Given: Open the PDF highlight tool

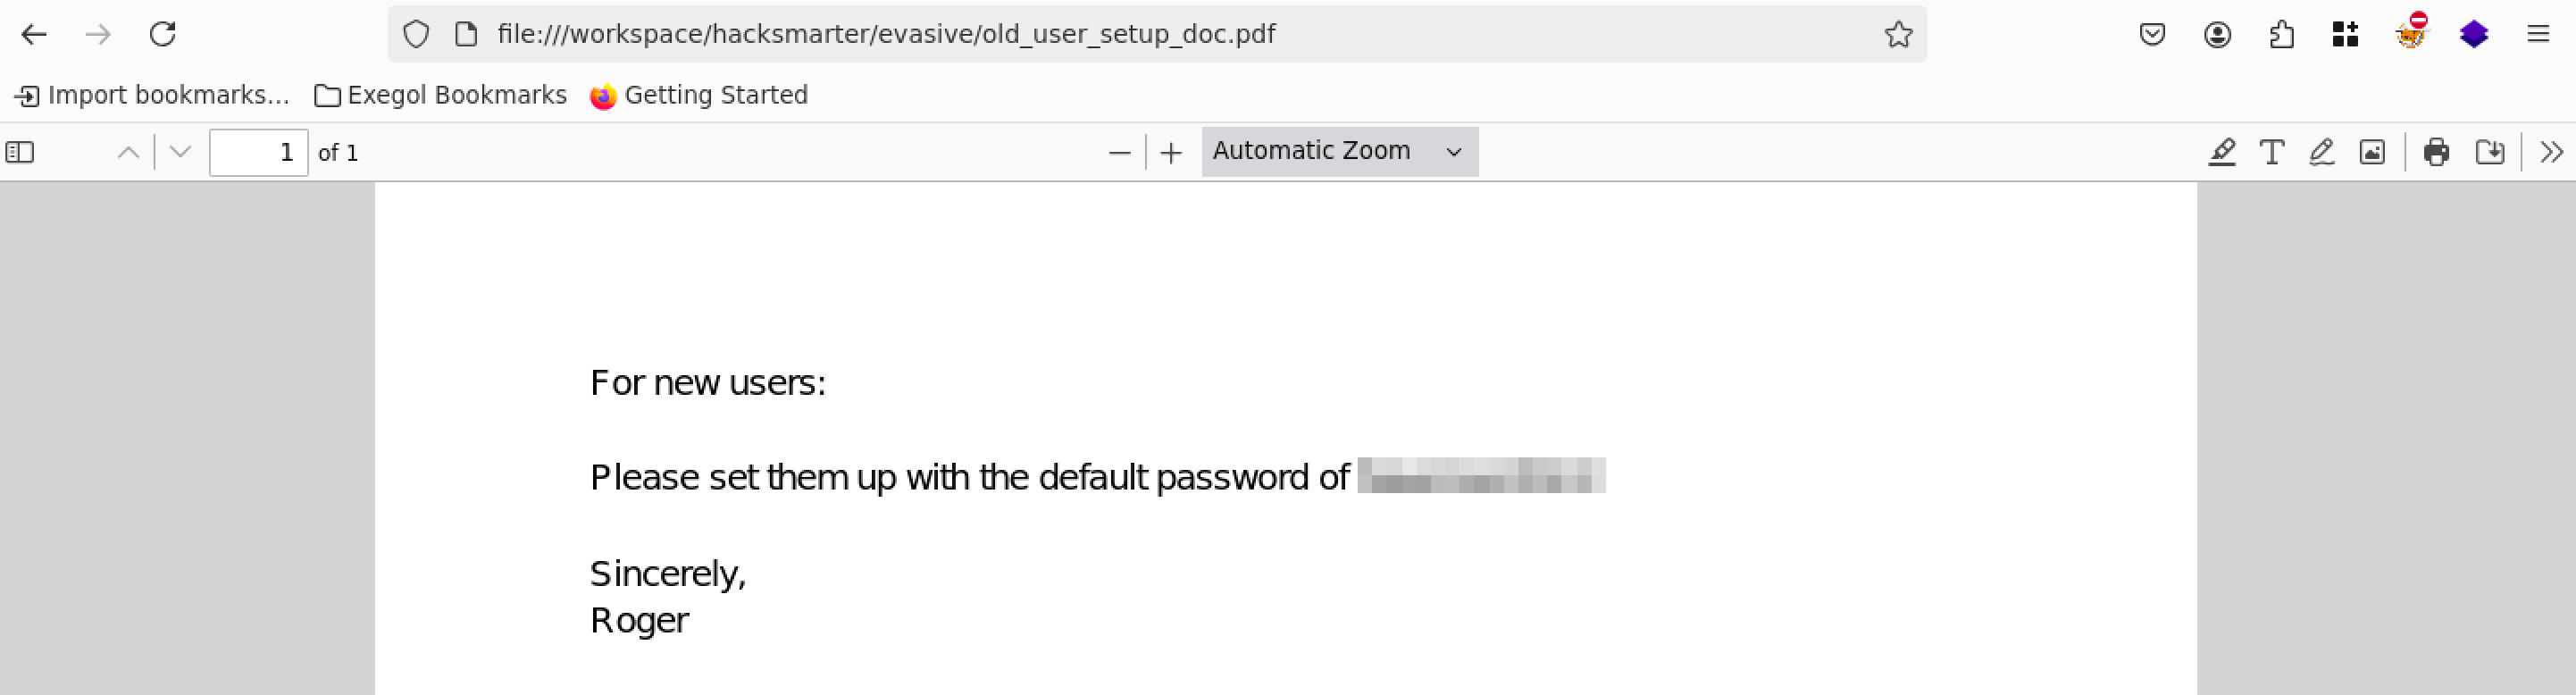Looking at the screenshot, I should 2221,152.
